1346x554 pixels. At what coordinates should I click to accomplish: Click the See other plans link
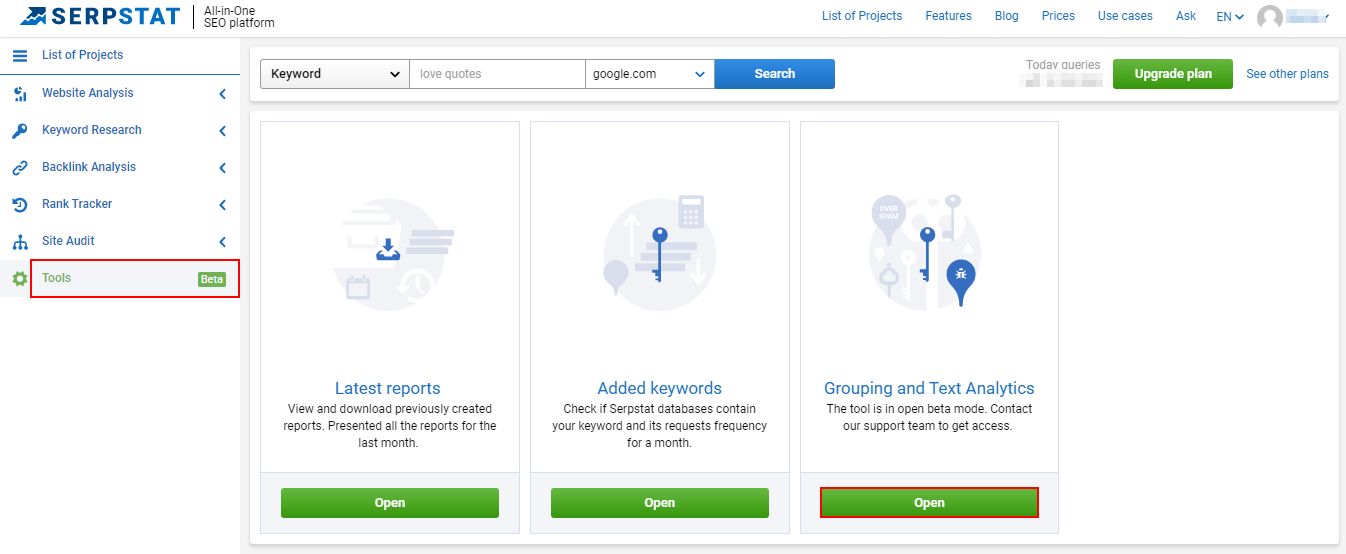1287,74
